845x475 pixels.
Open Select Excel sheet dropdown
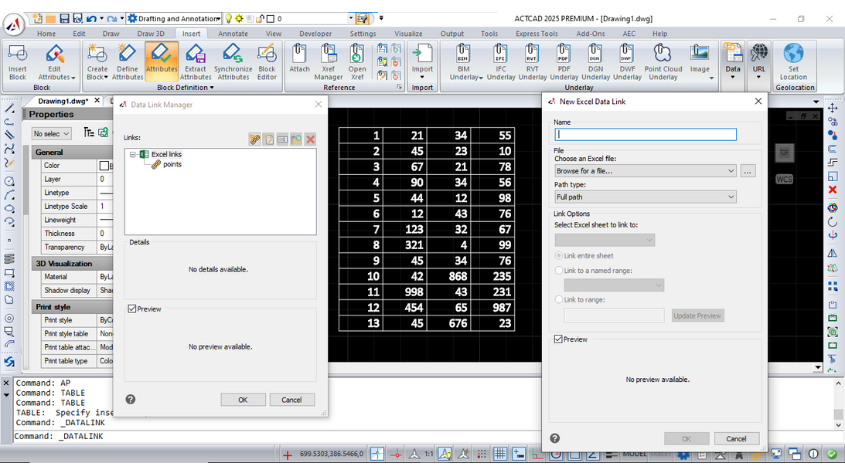[604, 240]
